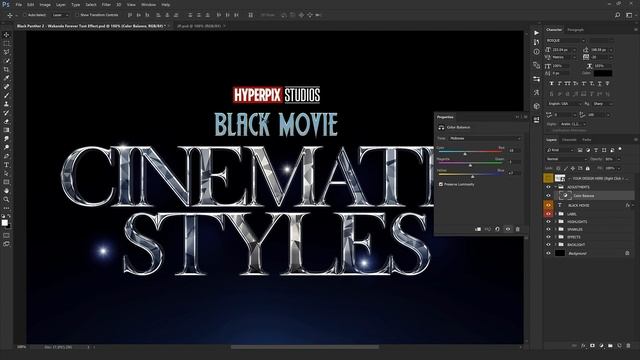The height and width of the screenshot is (360, 640).
Task: Toggle adjustment visibility eye in Properties
Action: click(508, 229)
